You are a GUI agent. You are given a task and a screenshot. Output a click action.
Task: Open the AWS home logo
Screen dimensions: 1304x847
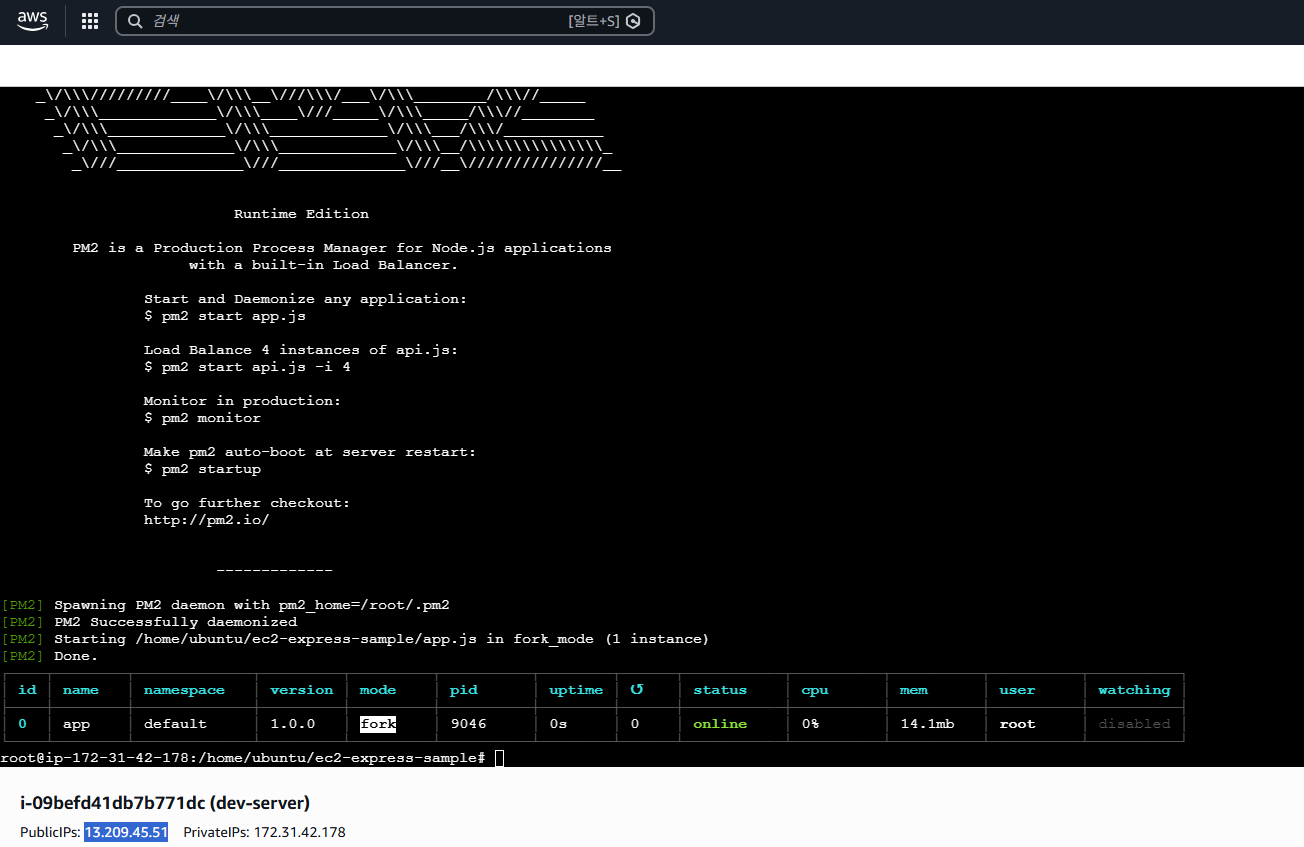[32, 21]
